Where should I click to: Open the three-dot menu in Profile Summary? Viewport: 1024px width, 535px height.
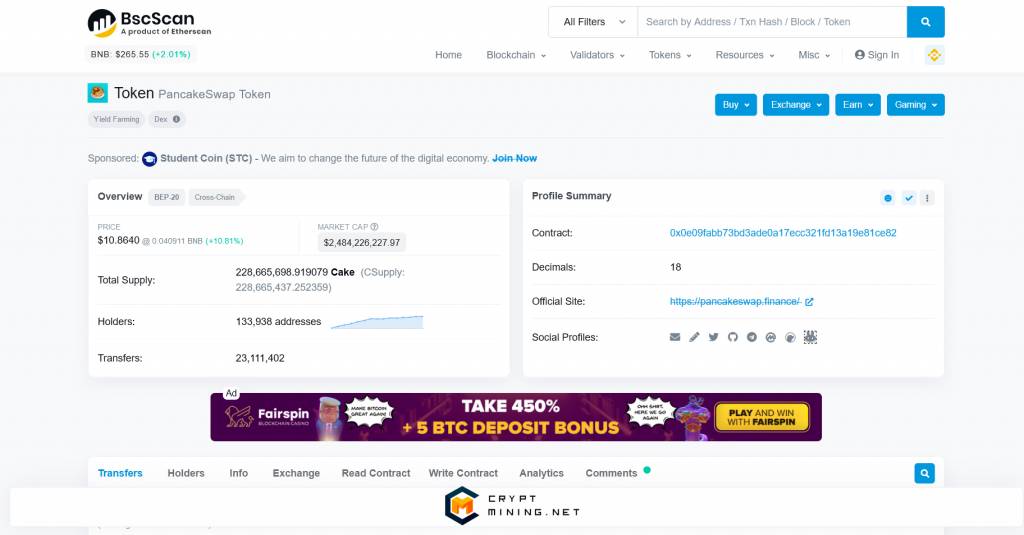[x=927, y=198]
